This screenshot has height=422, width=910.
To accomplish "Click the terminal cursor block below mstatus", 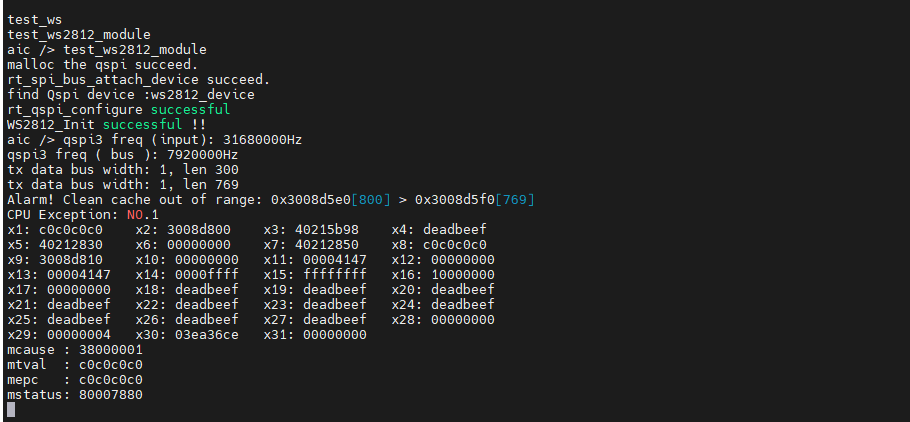I will (11, 410).
